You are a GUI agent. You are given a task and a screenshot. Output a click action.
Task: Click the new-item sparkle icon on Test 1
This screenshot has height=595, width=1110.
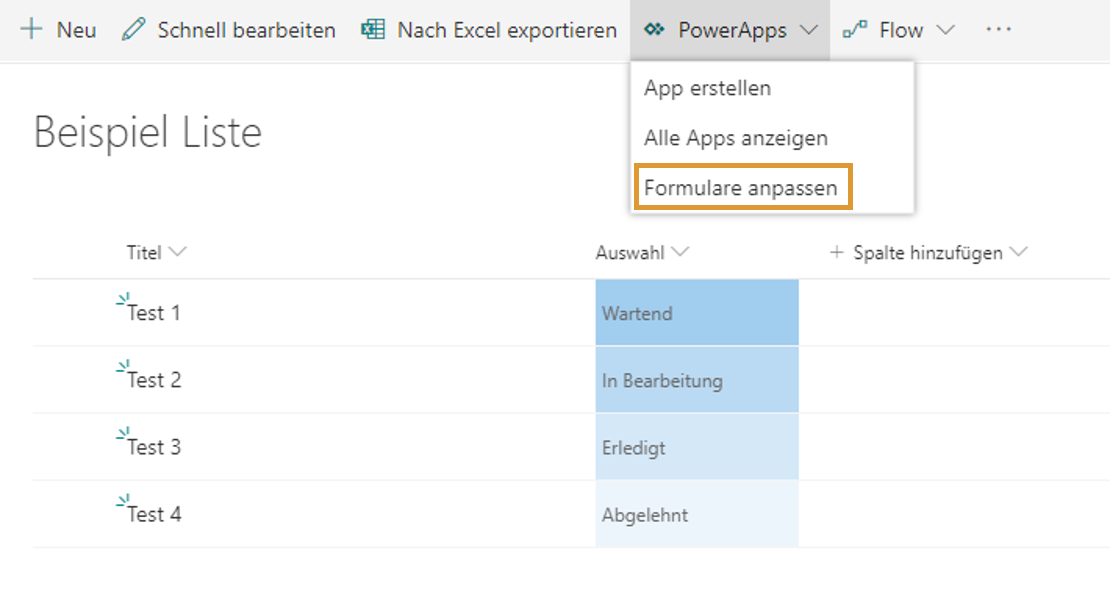pos(122,299)
